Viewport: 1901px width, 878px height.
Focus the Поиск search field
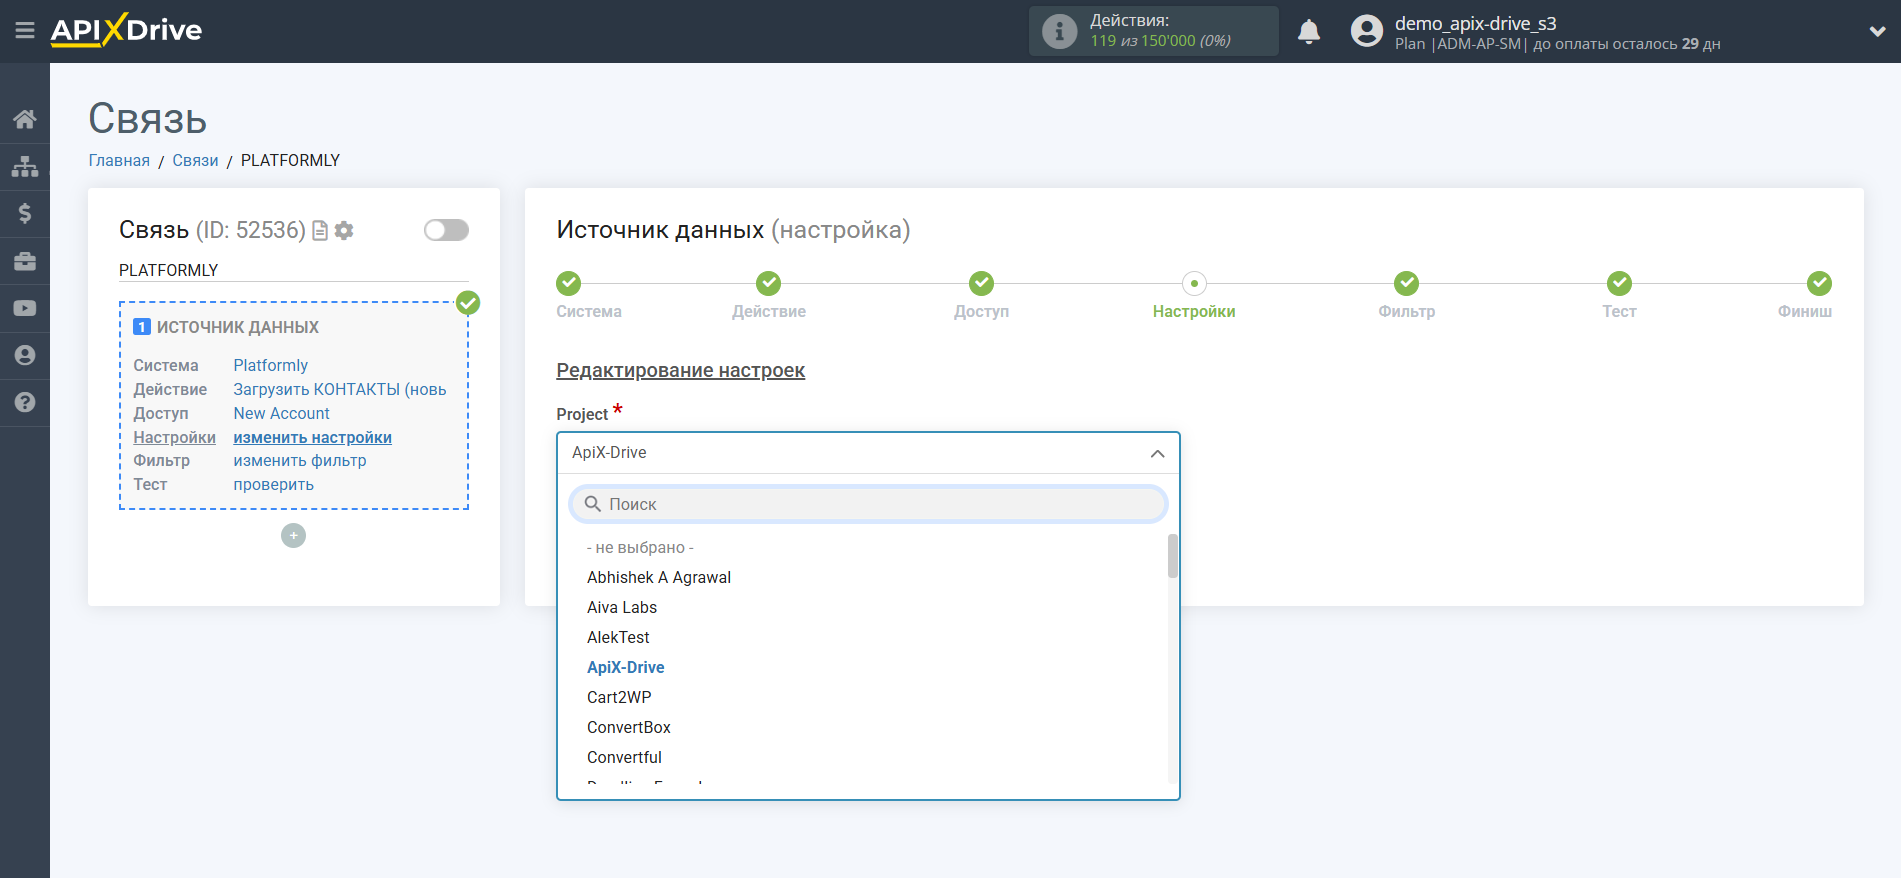868,504
